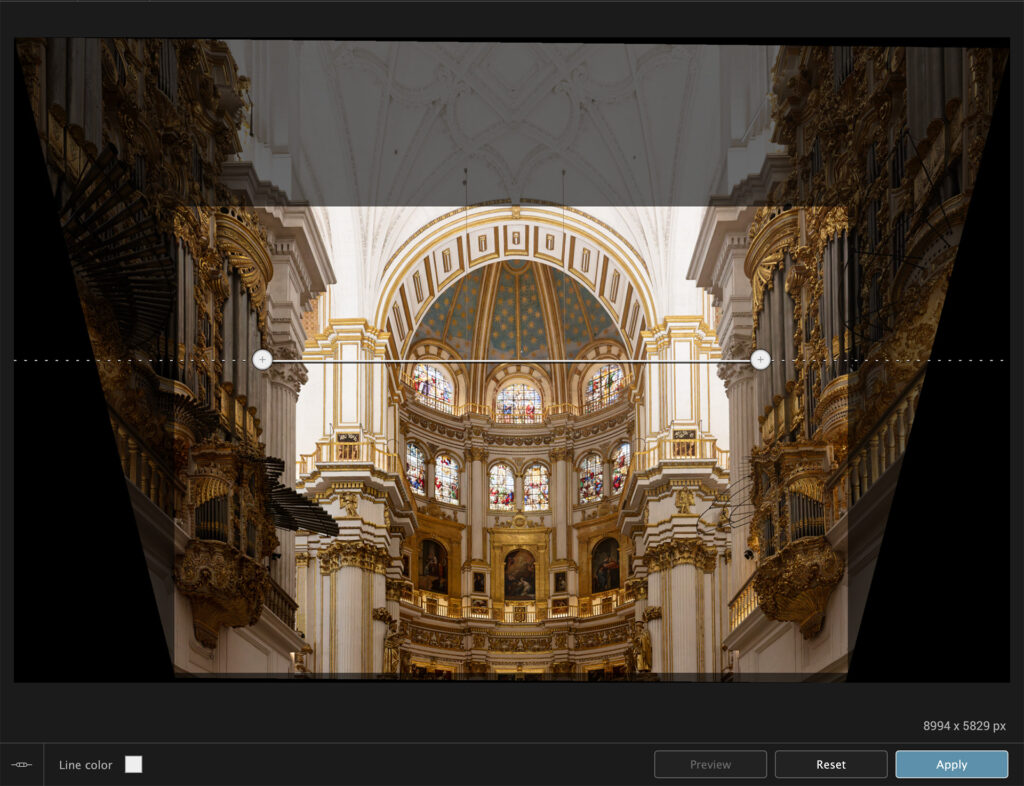1024x786 pixels.
Task: Click the solid horizon line between handles
Action: pos(510,360)
